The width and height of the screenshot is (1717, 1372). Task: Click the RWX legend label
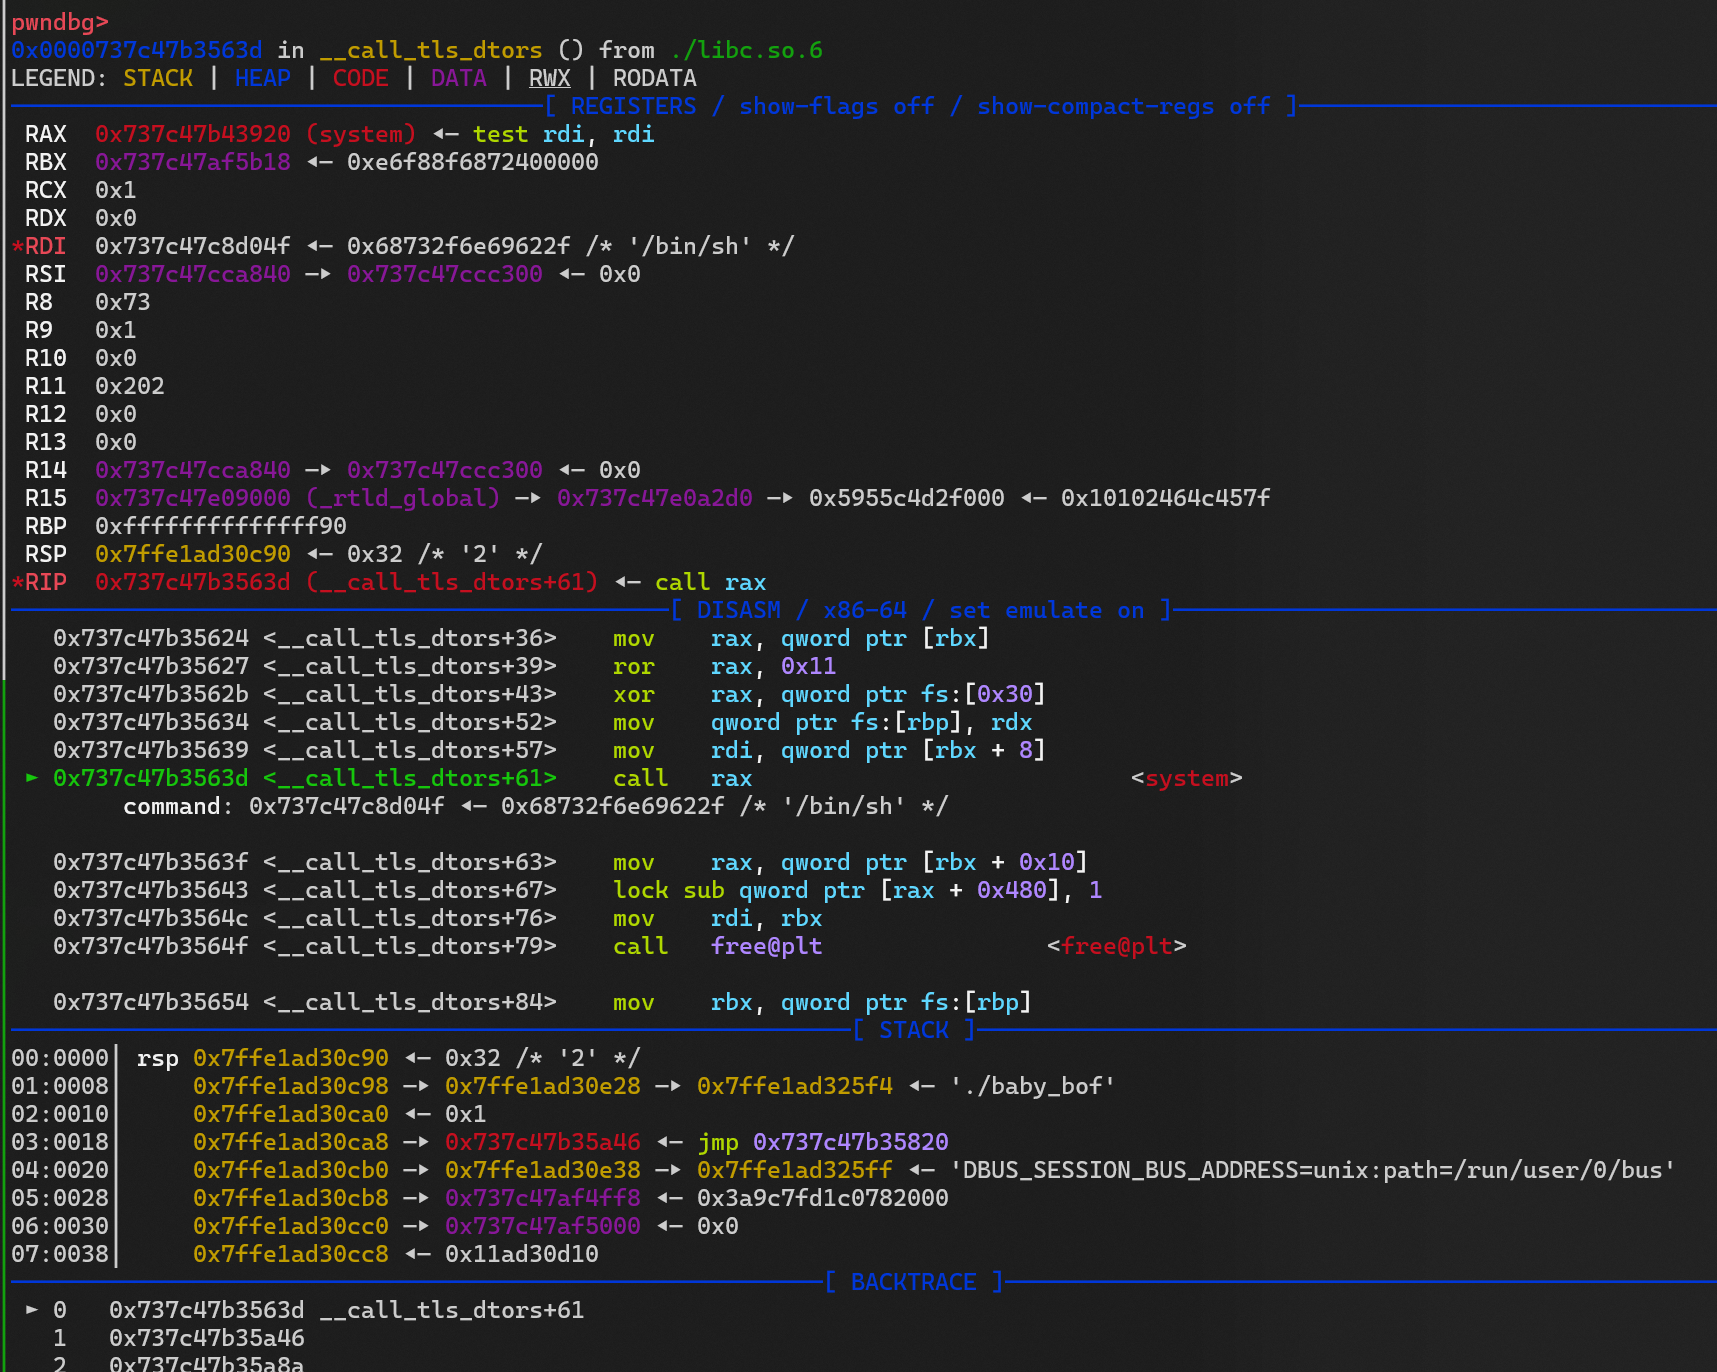(549, 78)
